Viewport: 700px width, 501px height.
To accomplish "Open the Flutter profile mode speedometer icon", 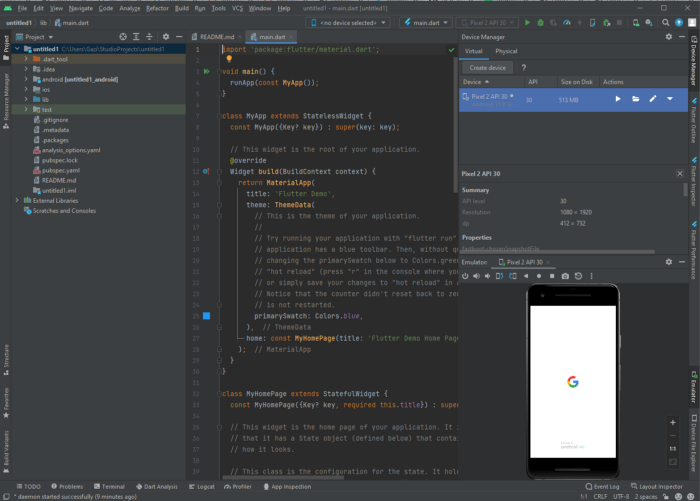I will click(x=567, y=23).
